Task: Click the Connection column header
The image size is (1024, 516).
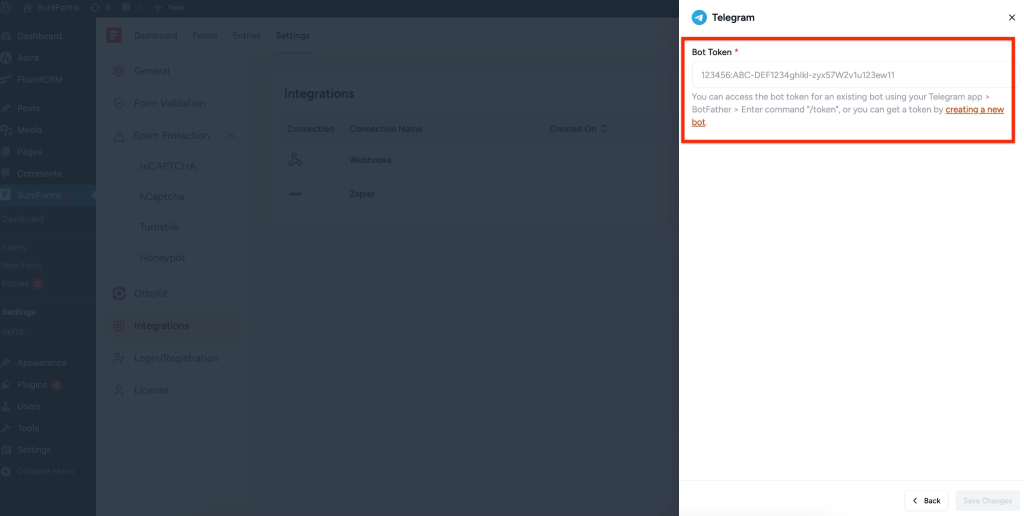Action: coord(310,129)
